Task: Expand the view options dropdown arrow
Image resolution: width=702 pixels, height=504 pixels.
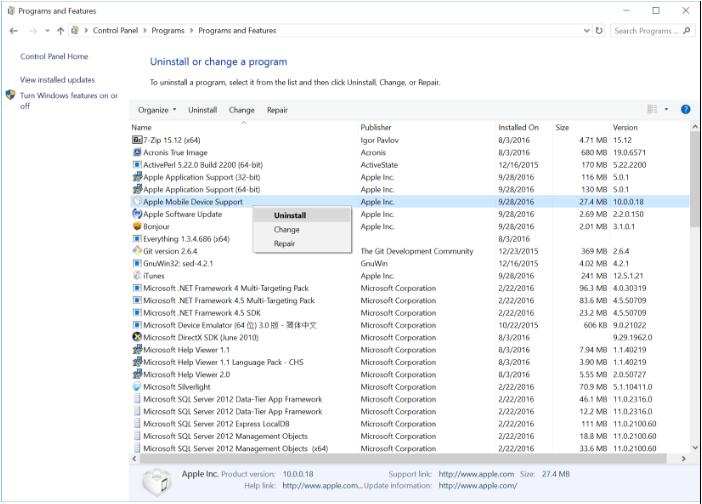Action: (666, 109)
